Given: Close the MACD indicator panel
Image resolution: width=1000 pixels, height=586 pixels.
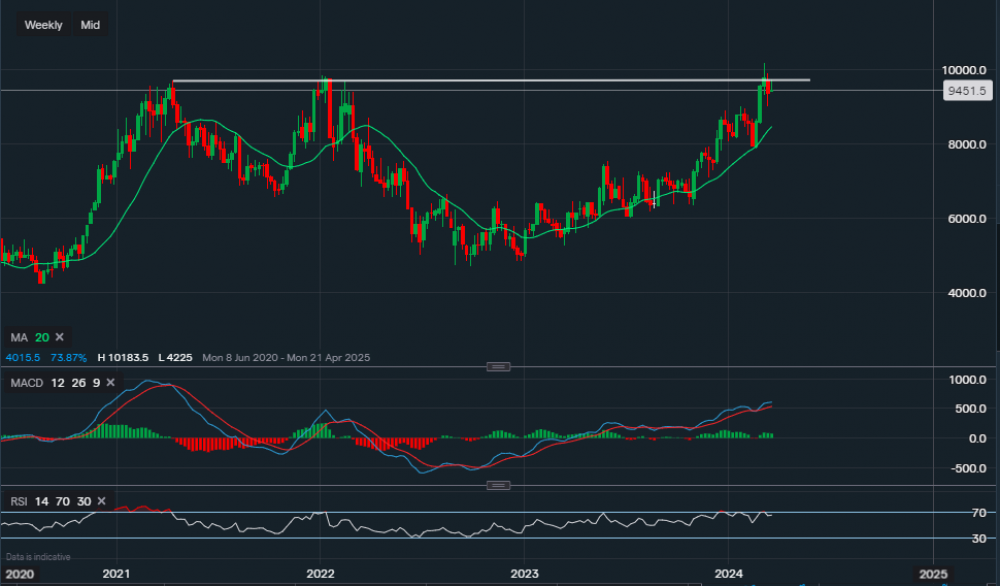Looking at the screenshot, I should pyautogui.click(x=110, y=383).
